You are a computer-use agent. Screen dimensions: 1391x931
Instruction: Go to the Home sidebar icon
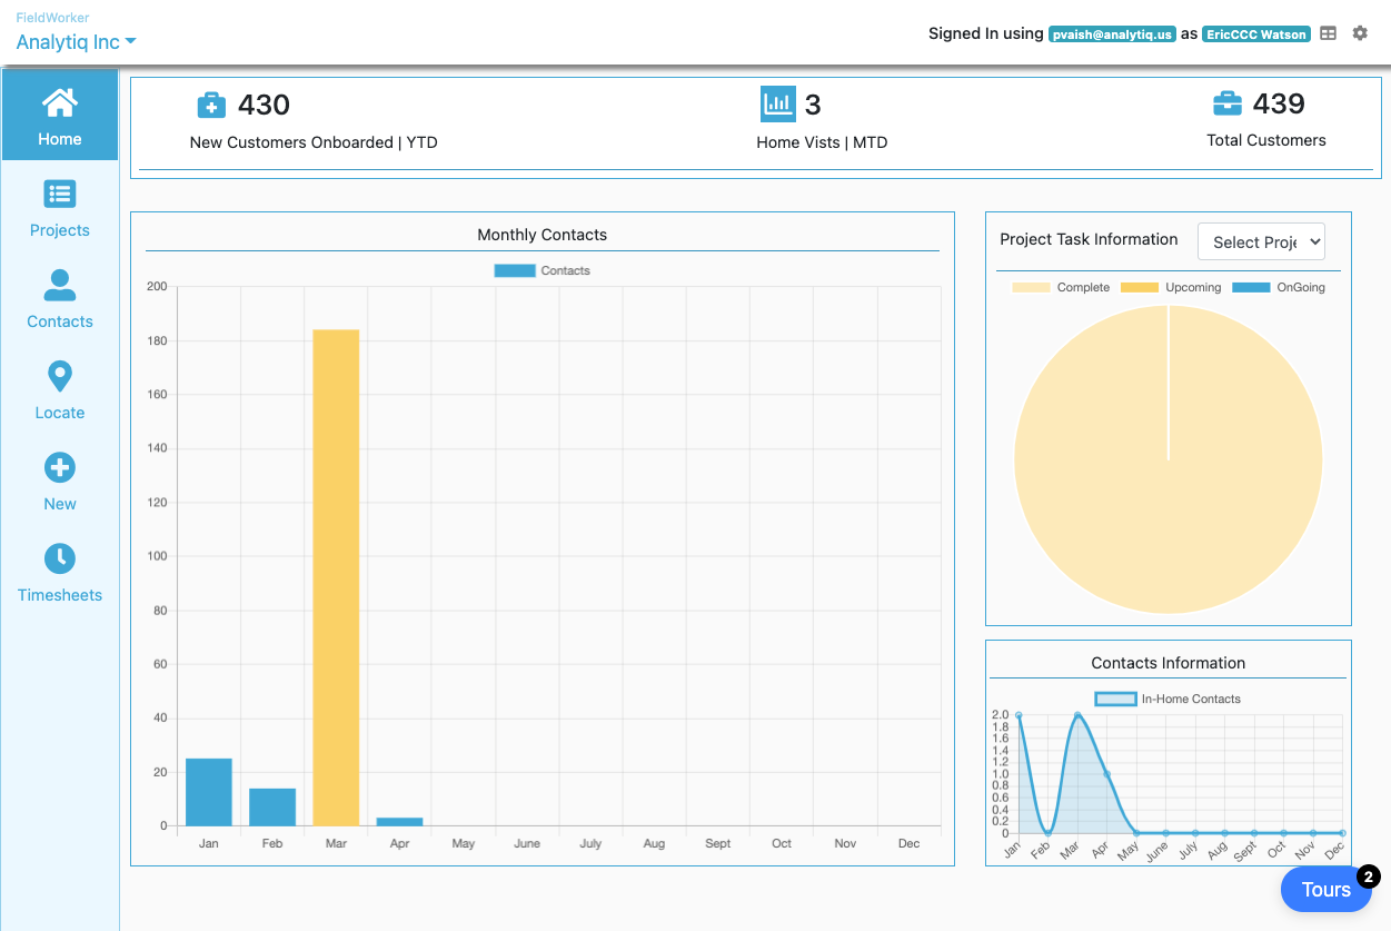pos(60,102)
